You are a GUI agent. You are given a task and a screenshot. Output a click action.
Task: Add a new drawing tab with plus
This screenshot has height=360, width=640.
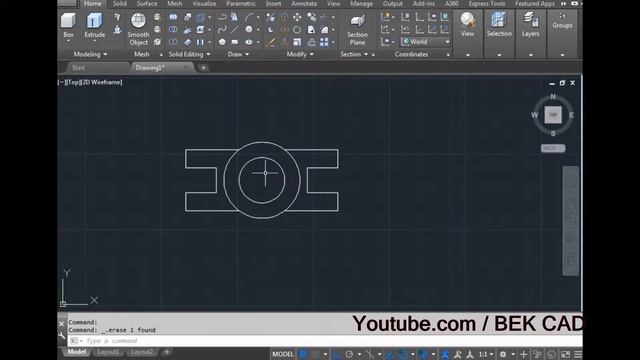click(x=203, y=68)
